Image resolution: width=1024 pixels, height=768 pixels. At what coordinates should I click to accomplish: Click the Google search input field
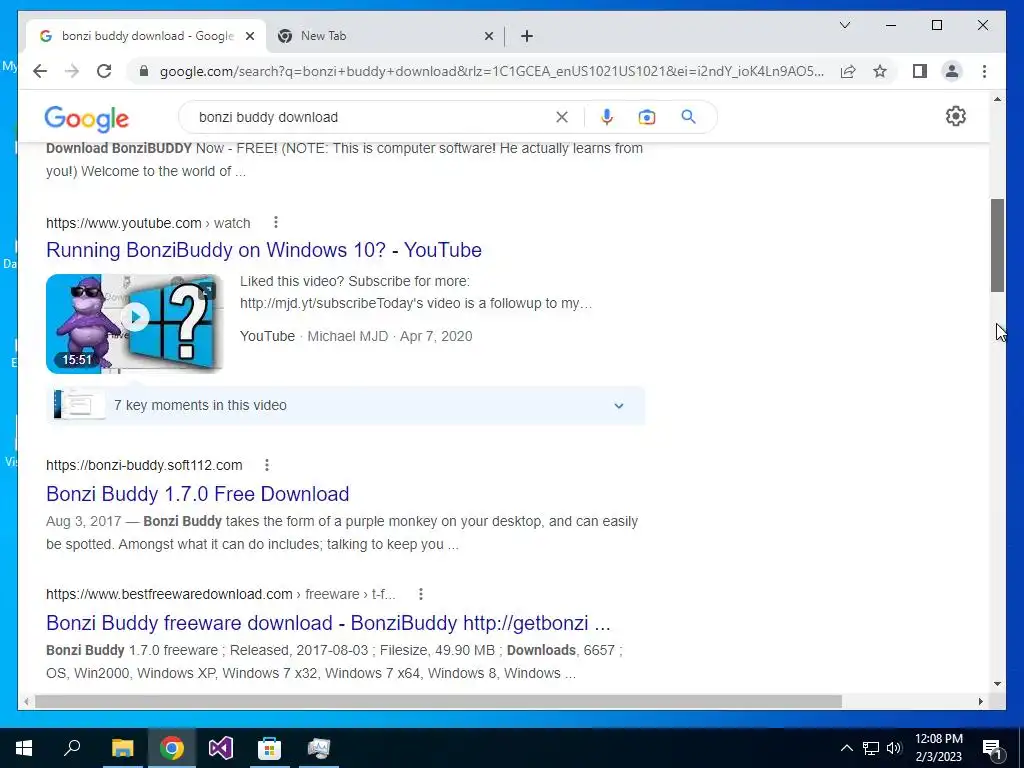[372, 117]
